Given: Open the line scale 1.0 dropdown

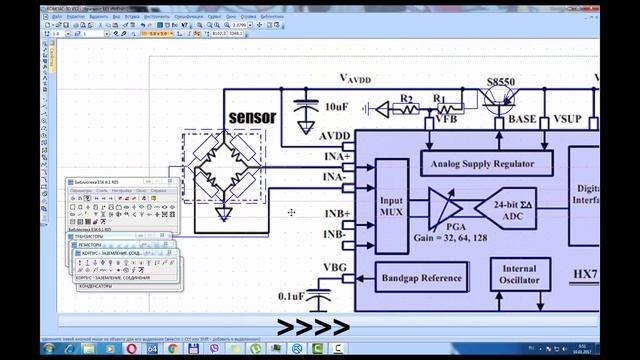Looking at the screenshot, I should pyautogui.click(x=68, y=33).
